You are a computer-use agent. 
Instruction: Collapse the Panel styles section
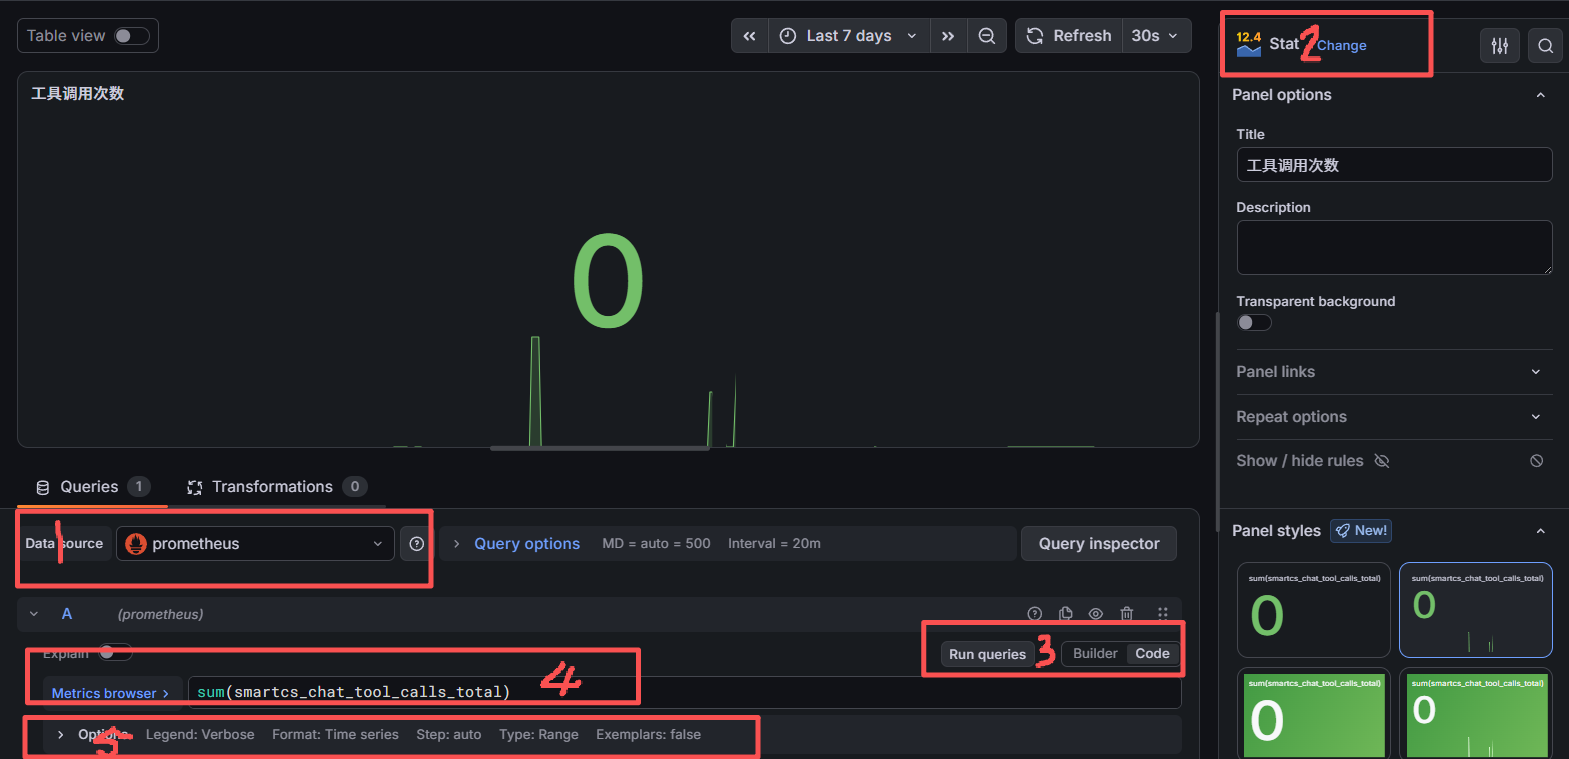(x=1541, y=531)
